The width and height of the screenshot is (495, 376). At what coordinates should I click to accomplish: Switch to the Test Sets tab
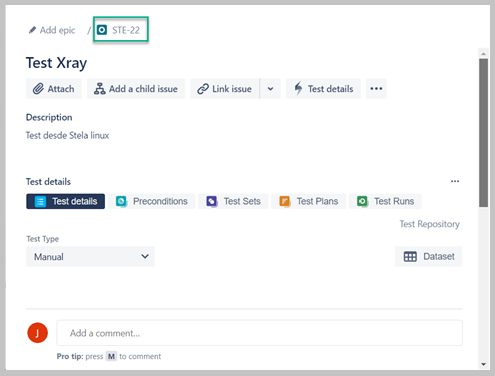tap(233, 201)
